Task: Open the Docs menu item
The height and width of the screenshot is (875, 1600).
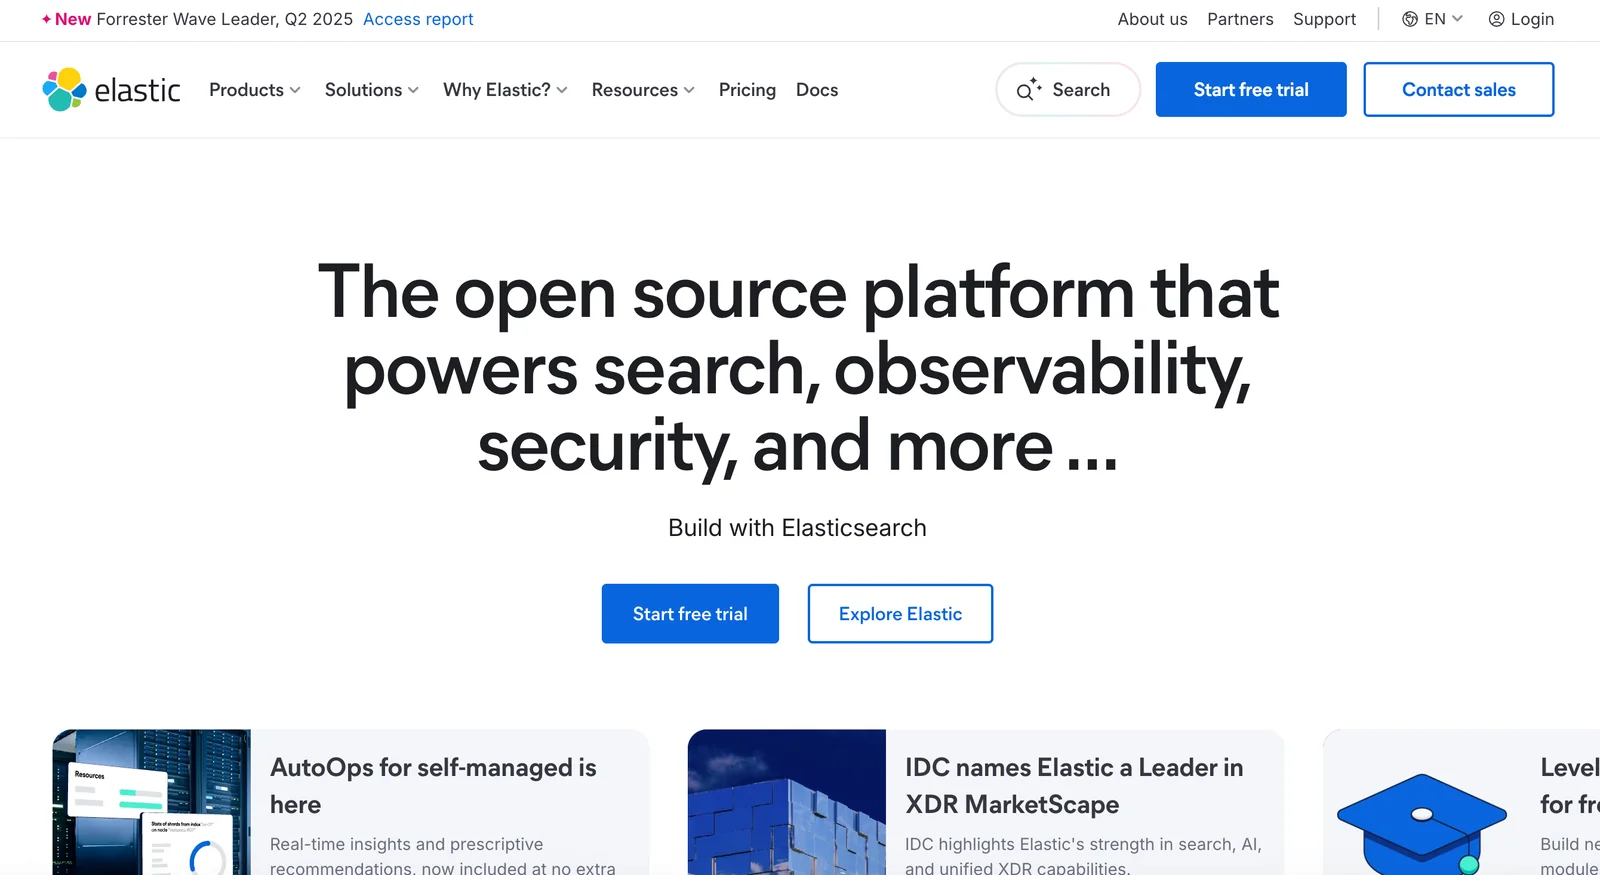Action: [x=817, y=90]
